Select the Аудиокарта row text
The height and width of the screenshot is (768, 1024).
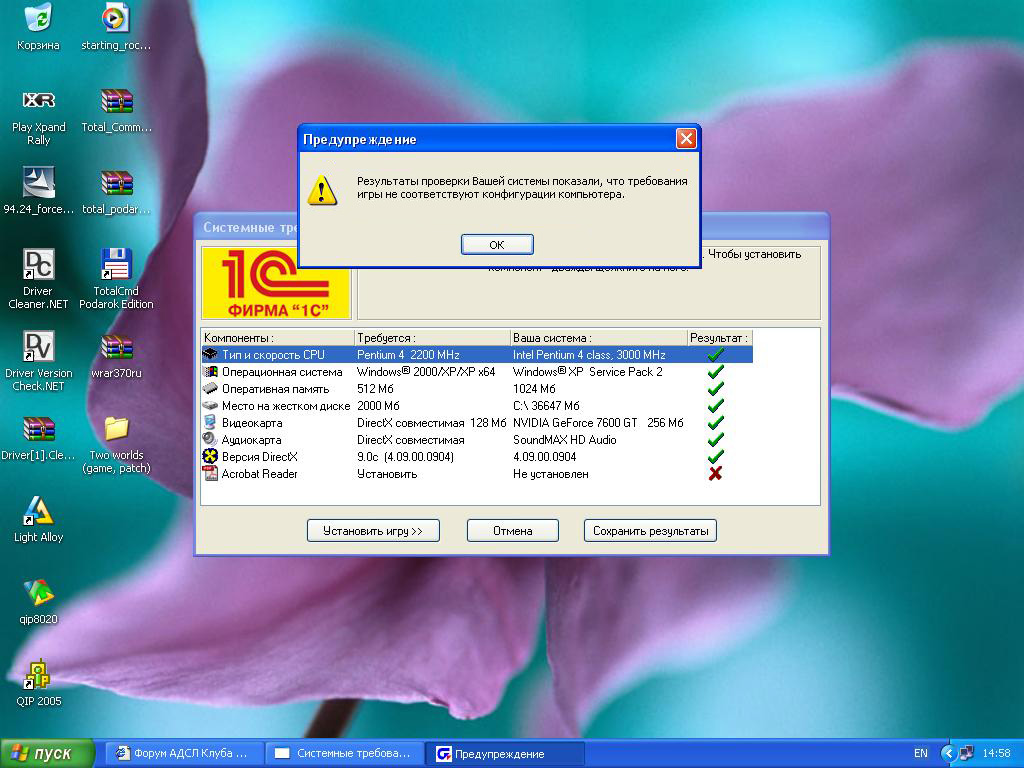click(251, 440)
